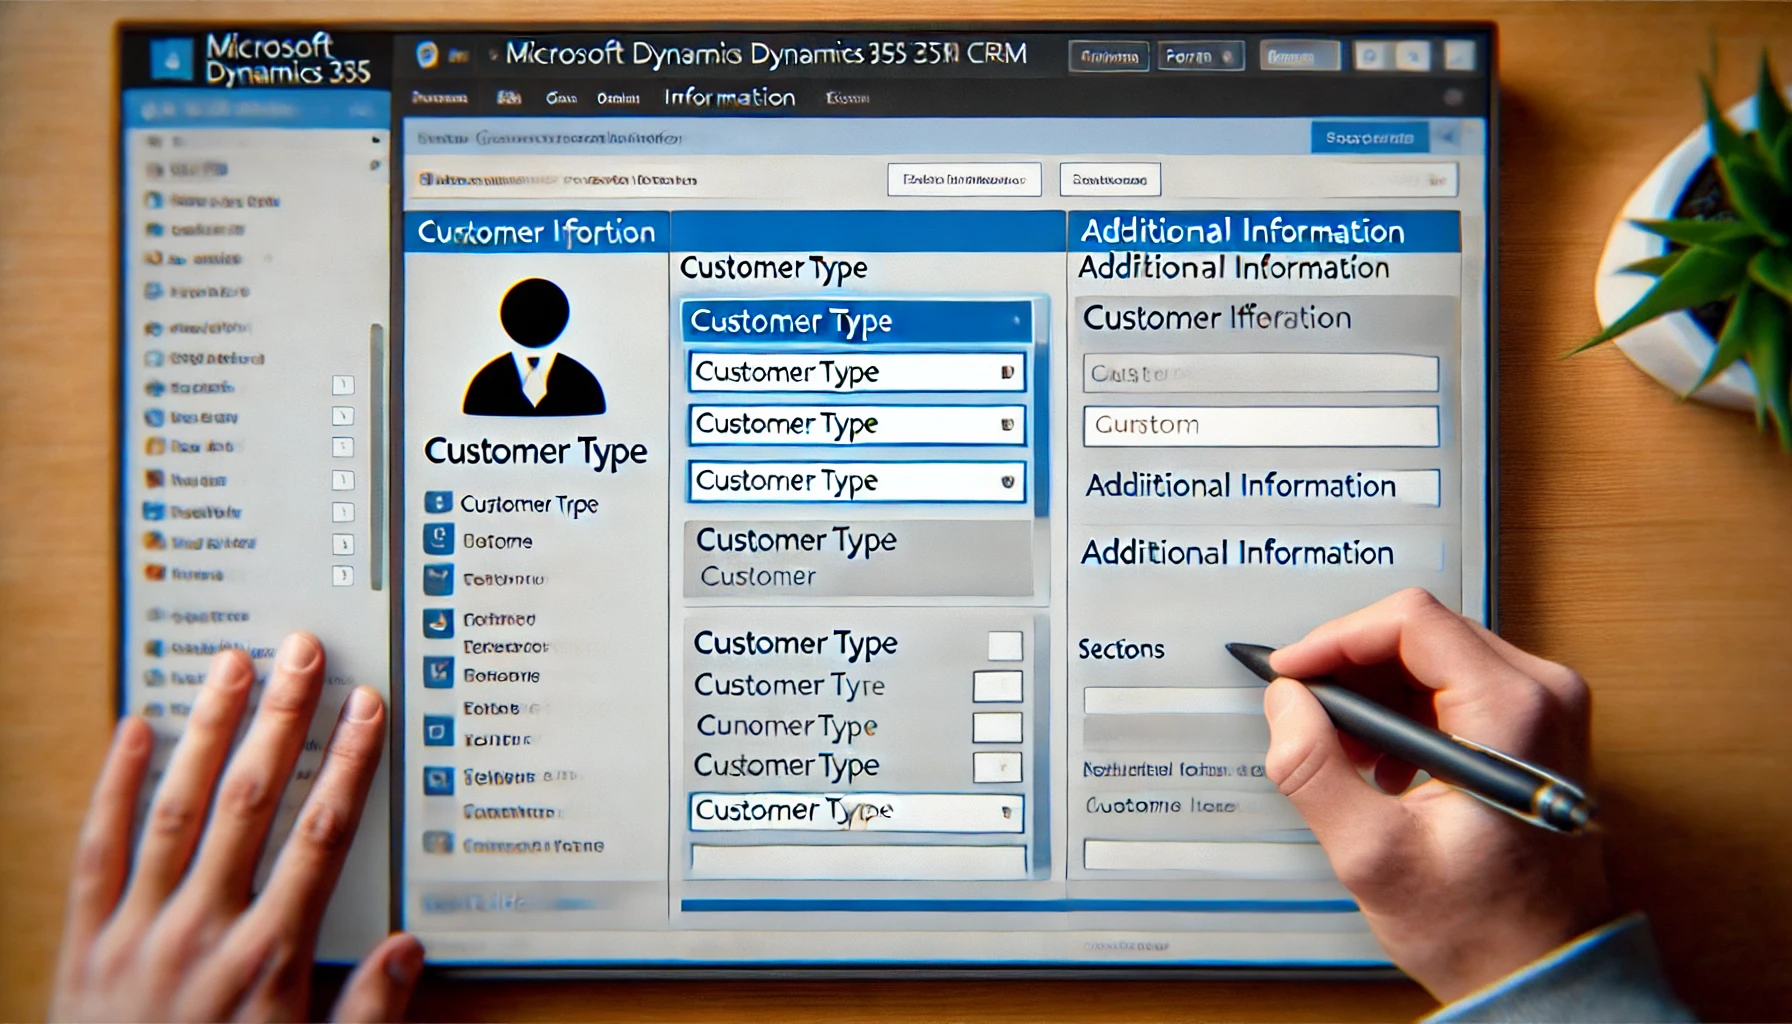Tick the checkbox in the row below 'Cunomer Type'
1792x1024 pixels.
(998, 767)
